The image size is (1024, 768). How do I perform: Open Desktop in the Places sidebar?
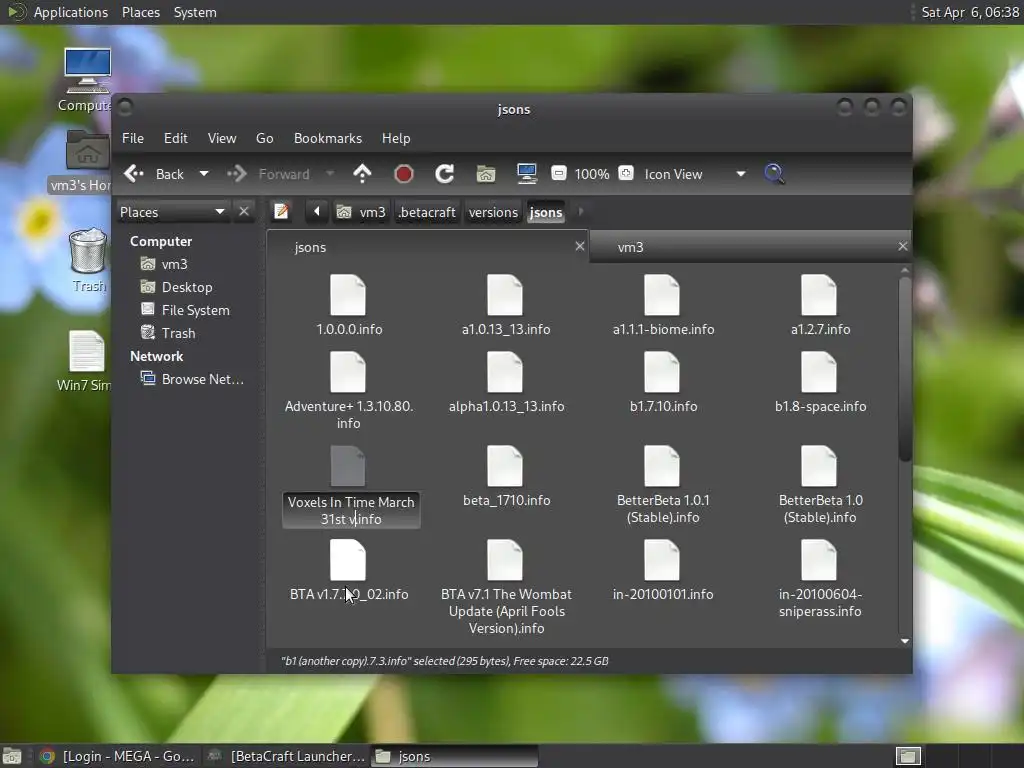[176, 287]
